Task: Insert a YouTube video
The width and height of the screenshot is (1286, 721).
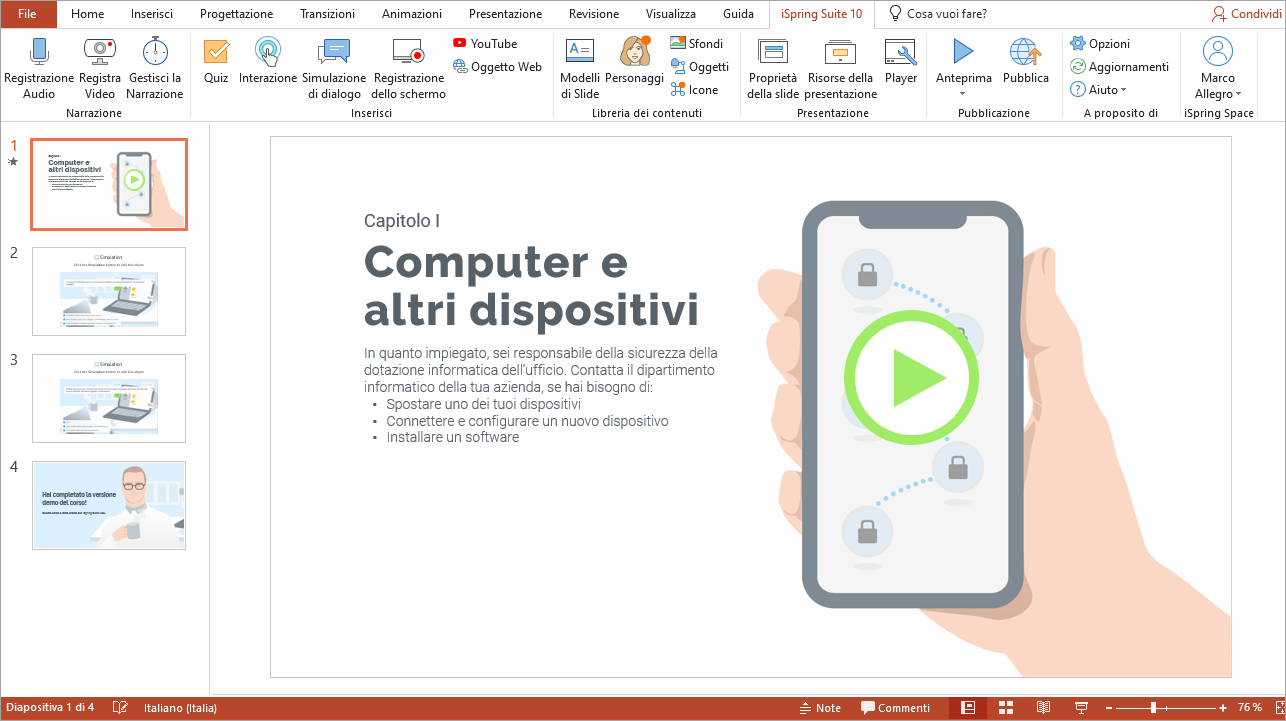Action: (485, 43)
